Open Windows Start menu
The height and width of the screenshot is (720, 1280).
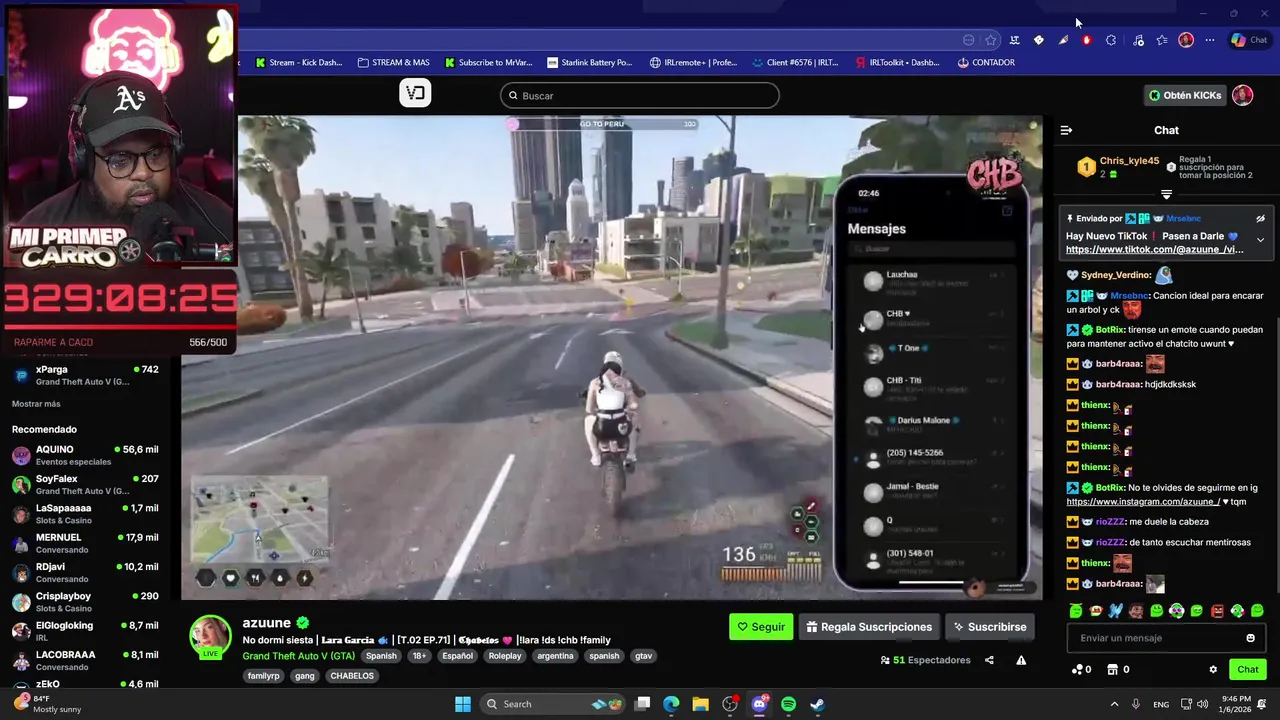coord(463,704)
